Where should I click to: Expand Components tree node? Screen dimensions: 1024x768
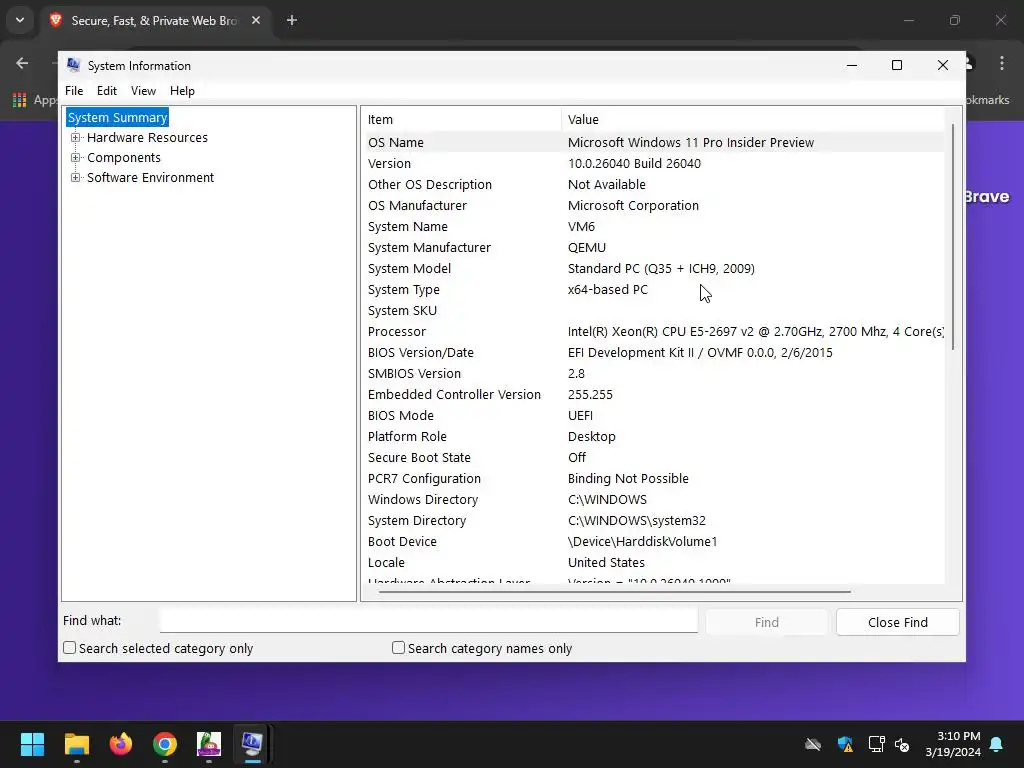tap(76, 157)
